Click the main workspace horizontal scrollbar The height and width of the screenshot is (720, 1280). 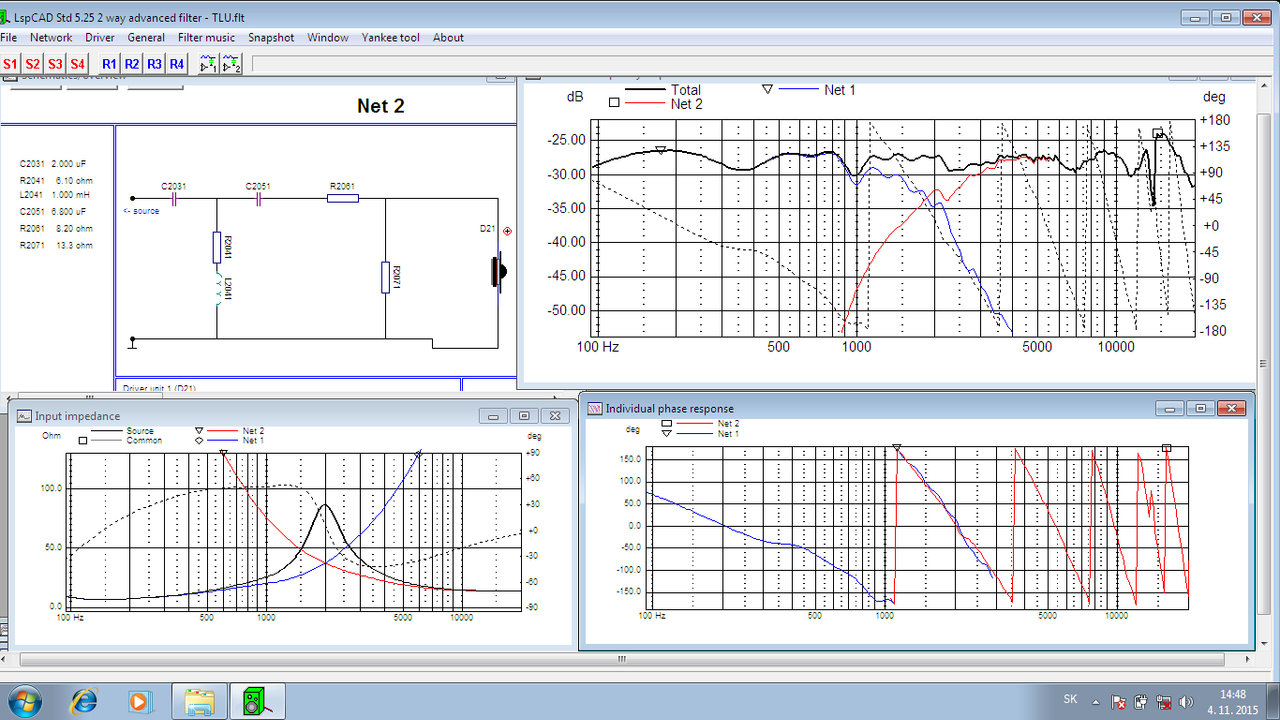(620, 659)
